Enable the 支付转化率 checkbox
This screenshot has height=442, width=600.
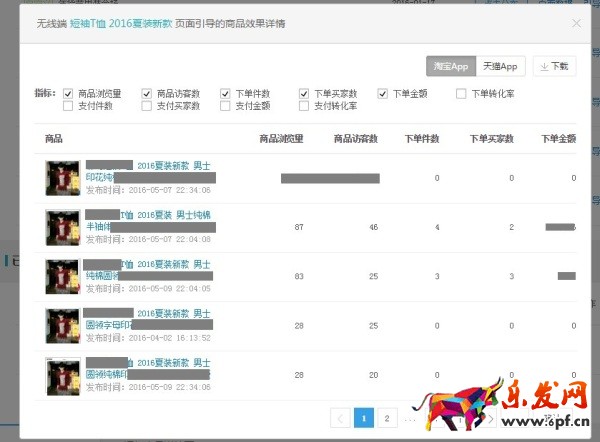pyautogui.click(x=304, y=106)
